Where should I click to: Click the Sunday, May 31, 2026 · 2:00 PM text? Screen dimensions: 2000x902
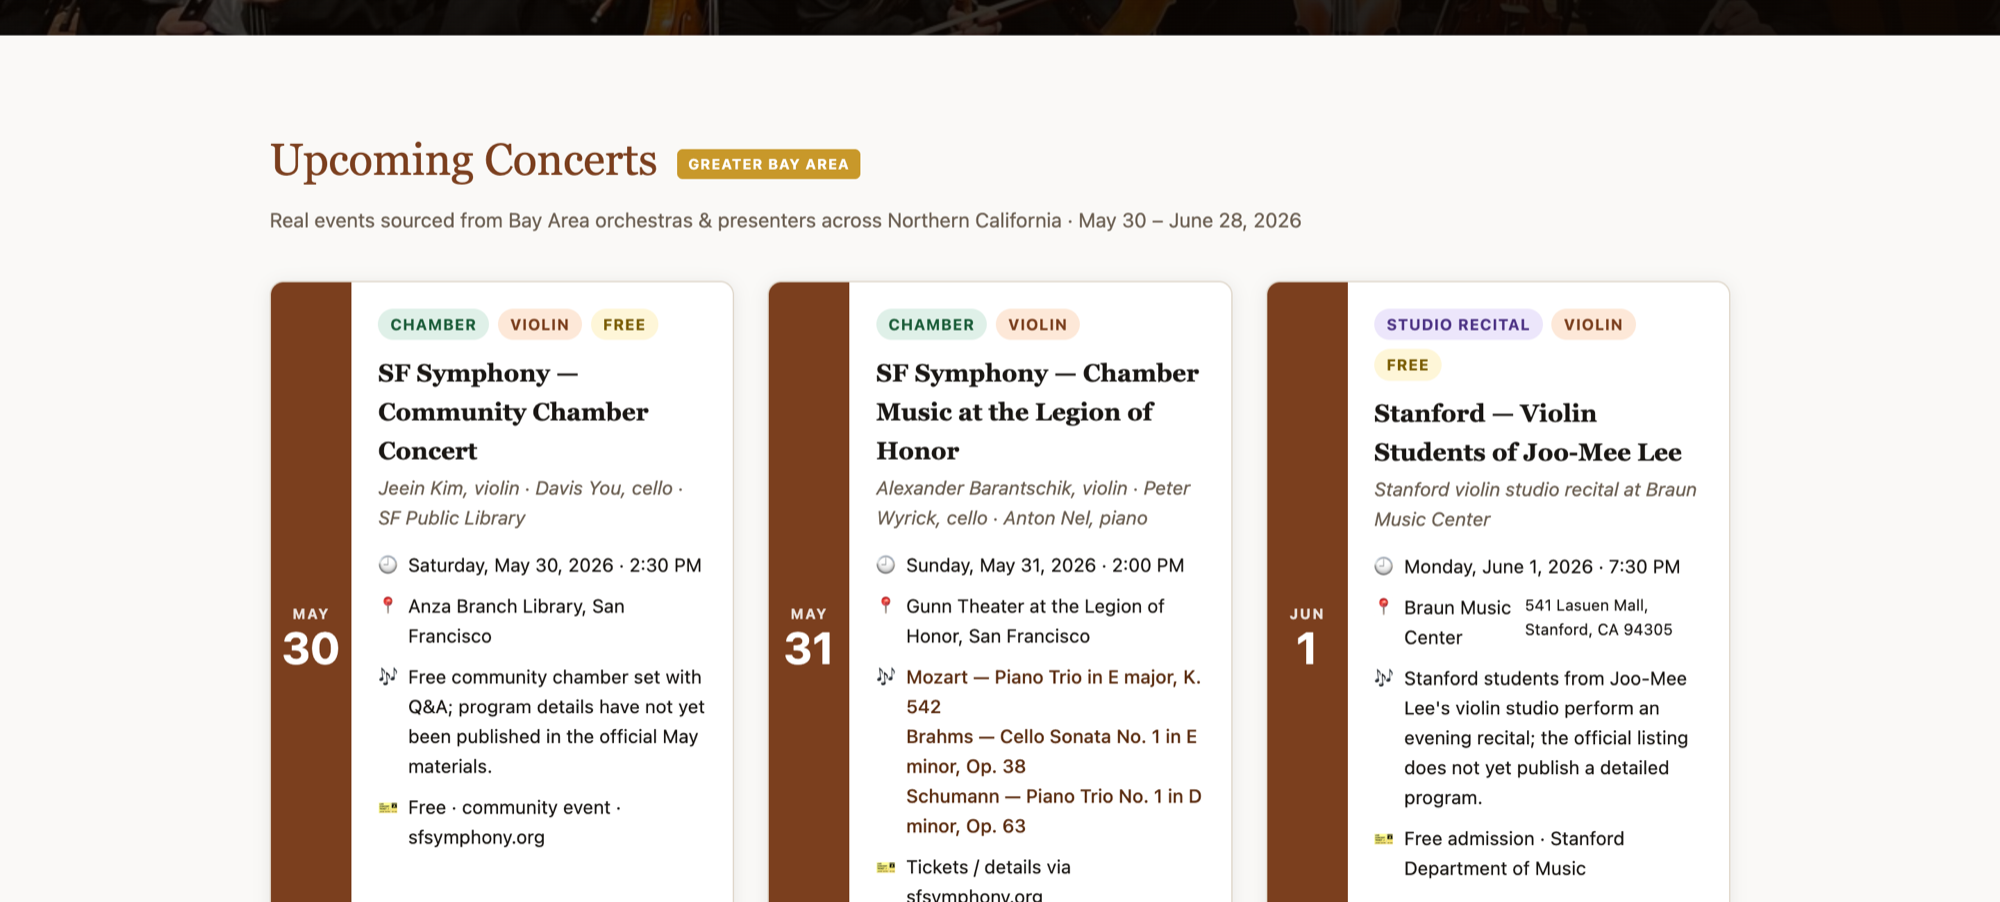tap(1045, 565)
